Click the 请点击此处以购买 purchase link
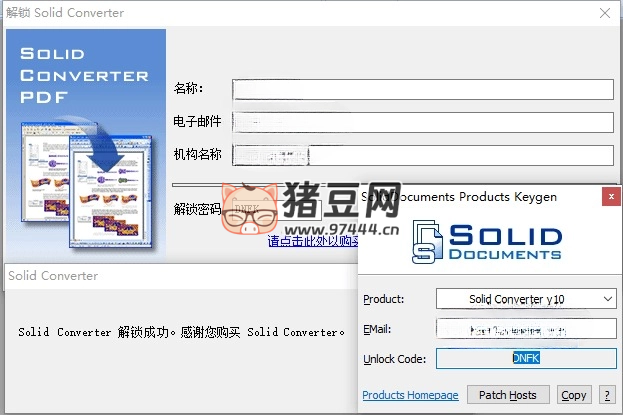The image size is (623, 415). (313, 241)
